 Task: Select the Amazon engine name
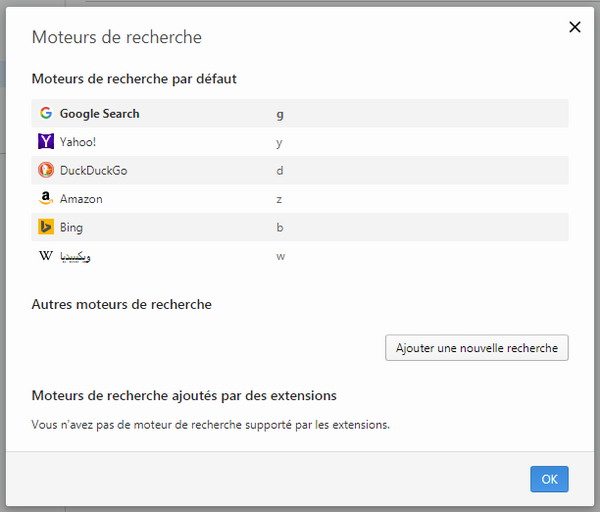[81, 199]
